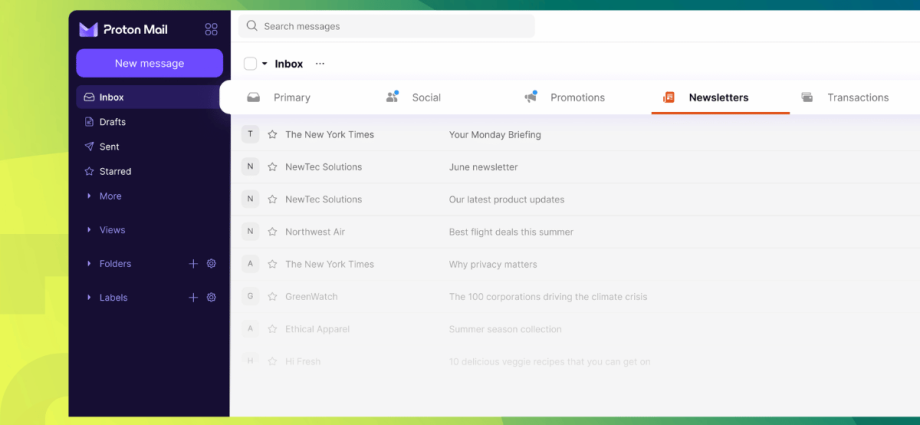The width and height of the screenshot is (920, 425).
Task: Add a new folder with plus icon
Action: click(193, 264)
